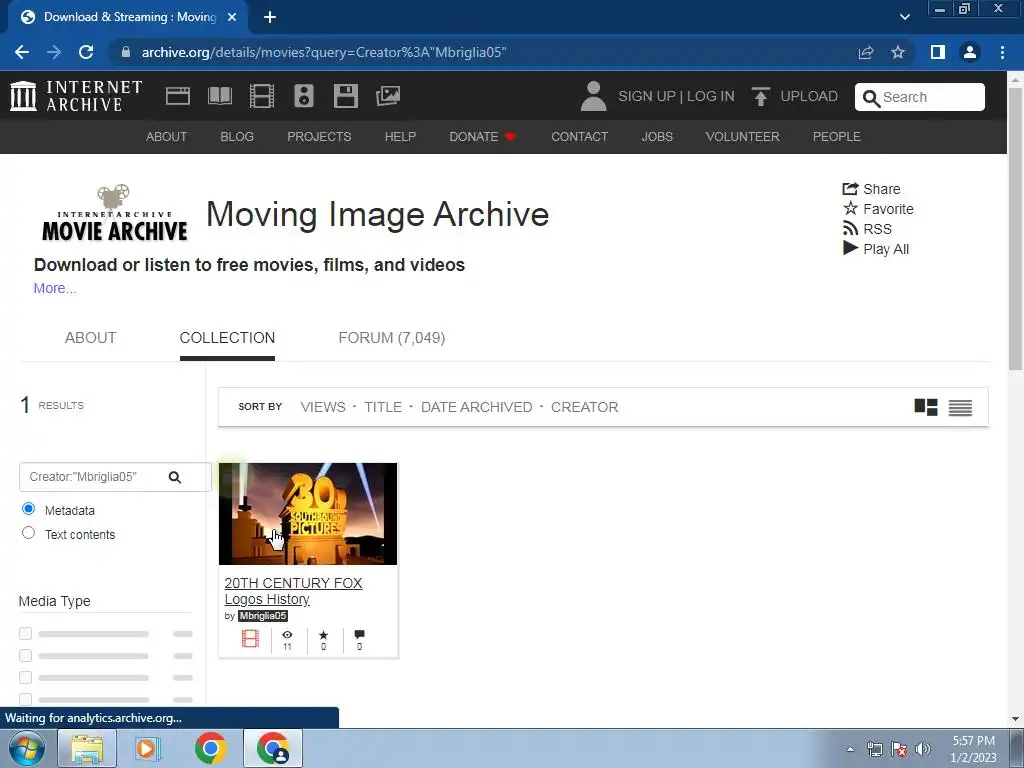The width and height of the screenshot is (1024, 768).
Task: Open the Texts book icon
Action: click(220, 96)
